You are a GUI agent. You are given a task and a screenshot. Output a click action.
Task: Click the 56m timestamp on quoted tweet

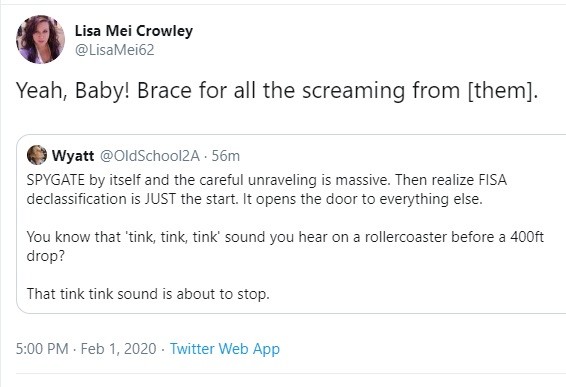click(226, 156)
